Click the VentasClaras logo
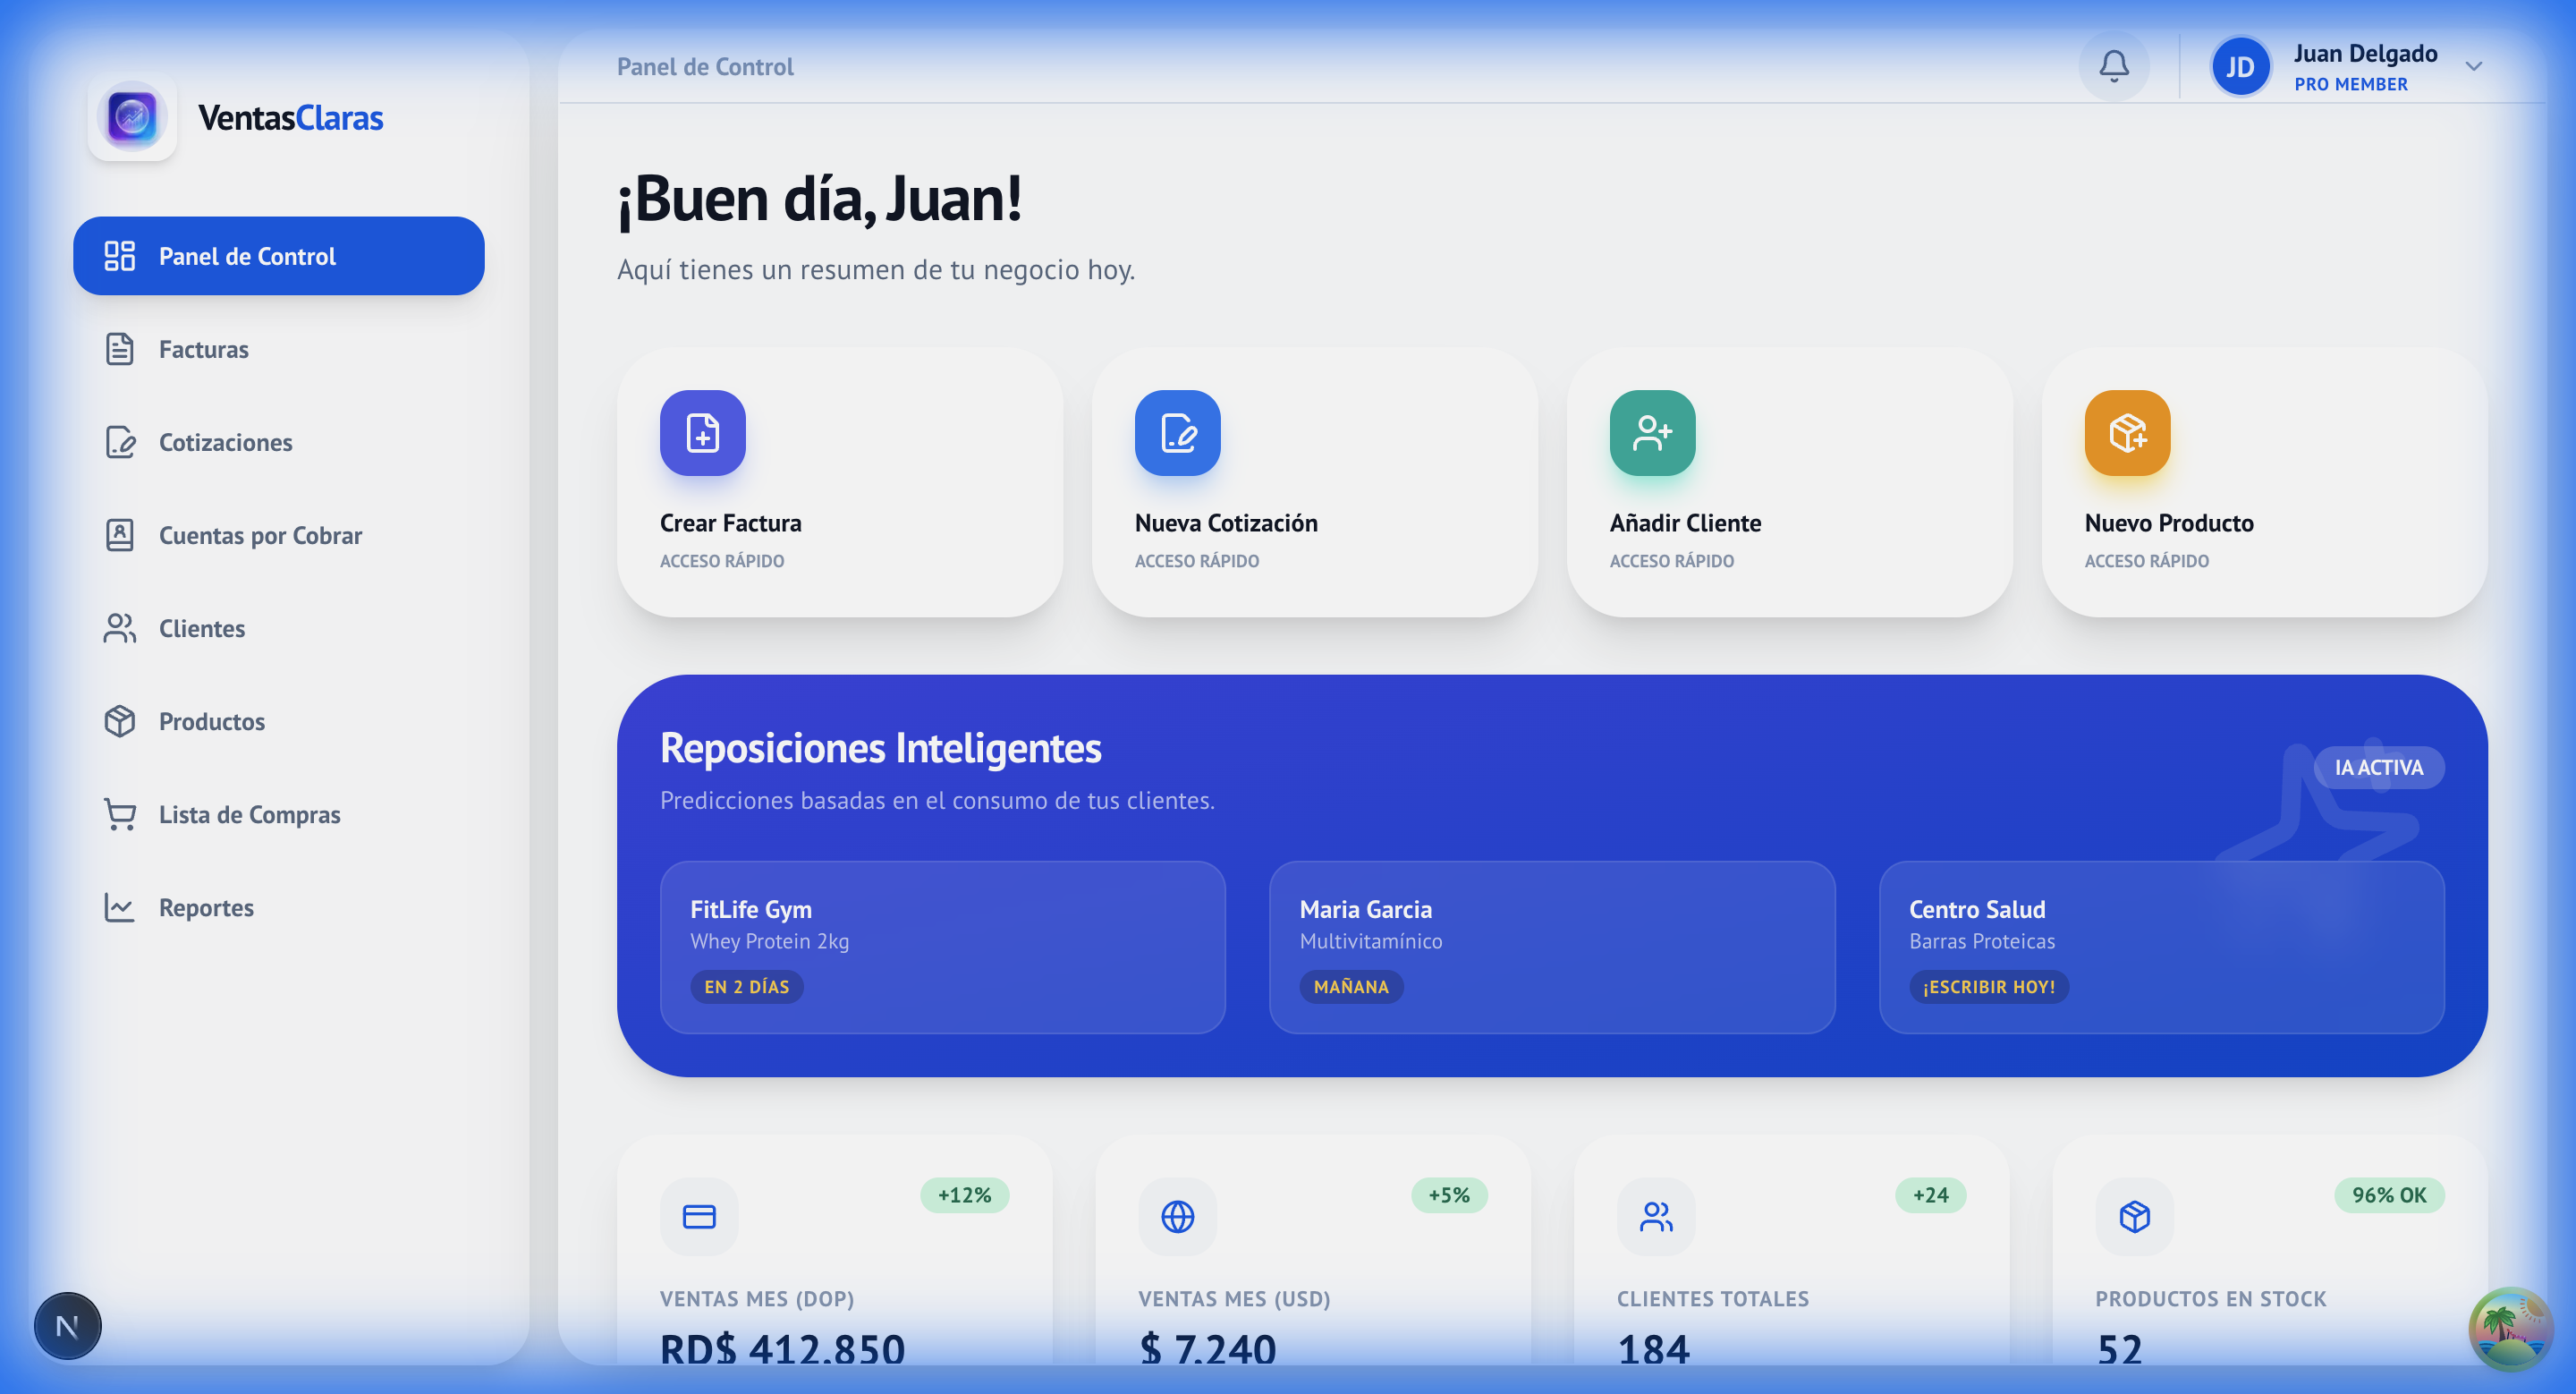Viewport: 2576px width, 1394px height. [x=133, y=117]
